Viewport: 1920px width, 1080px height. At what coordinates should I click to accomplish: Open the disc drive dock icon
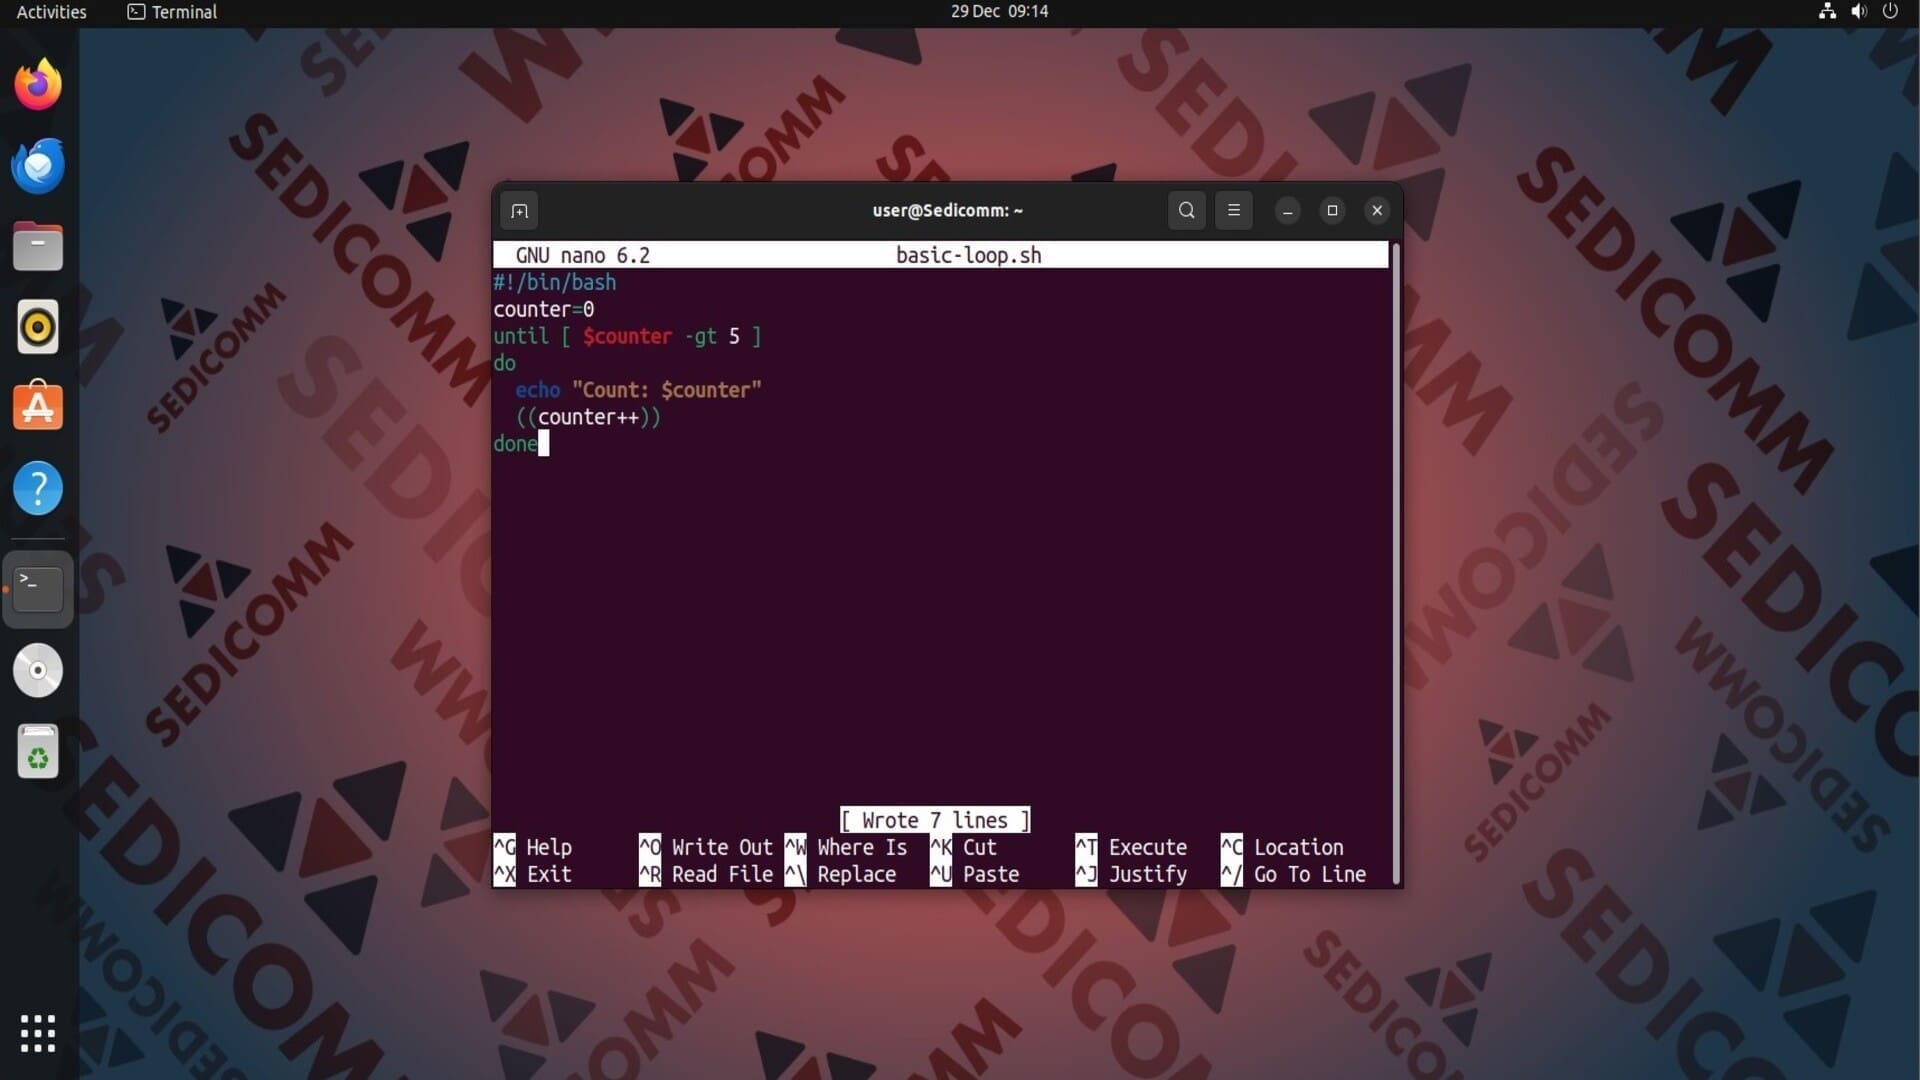click(38, 670)
